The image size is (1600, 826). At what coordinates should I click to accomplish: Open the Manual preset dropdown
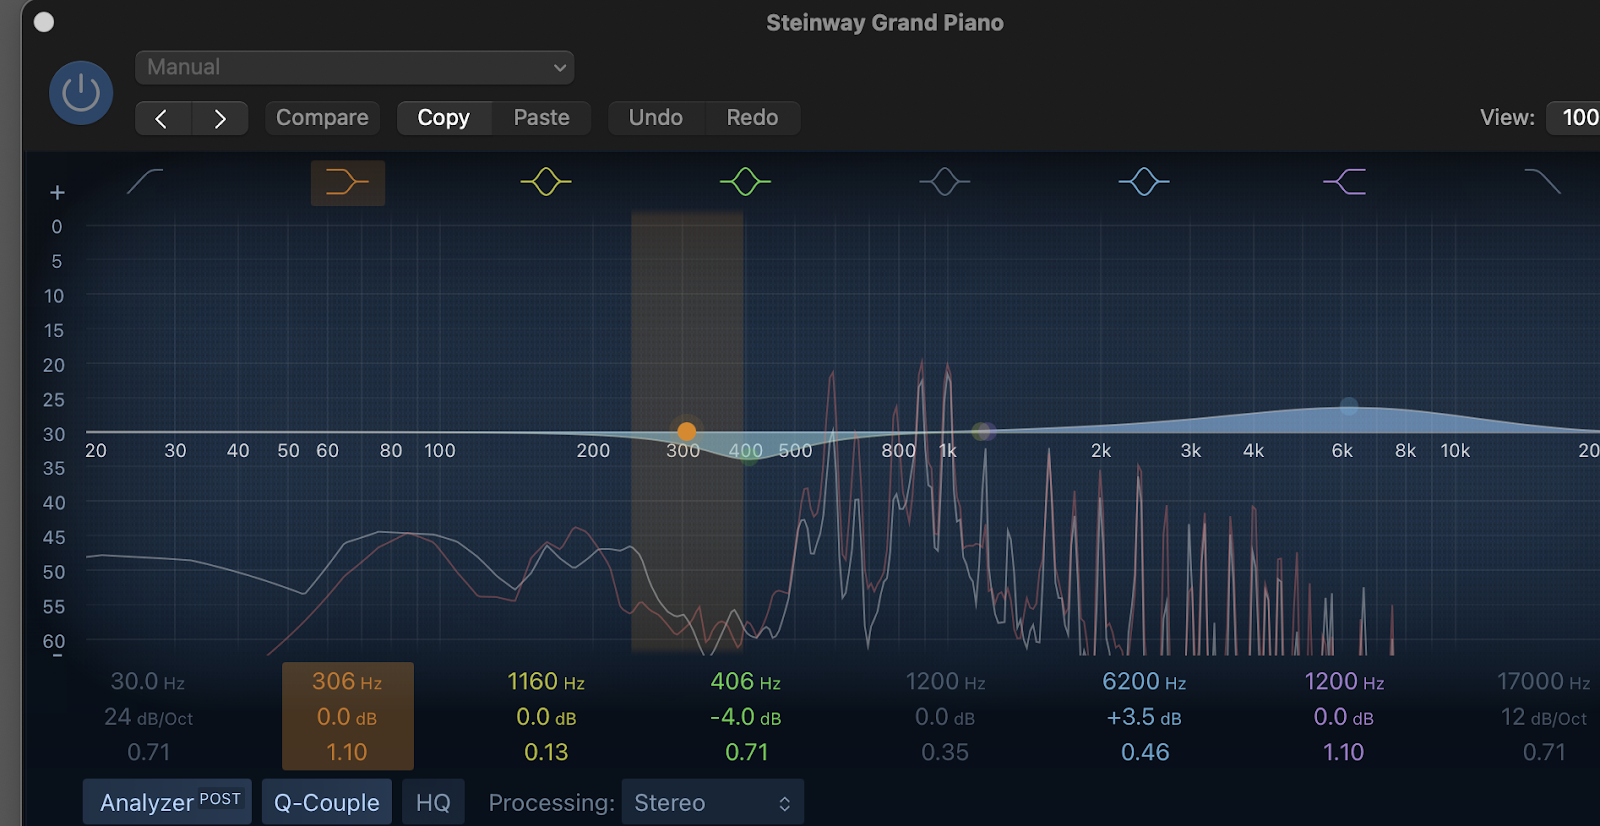(355, 67)
